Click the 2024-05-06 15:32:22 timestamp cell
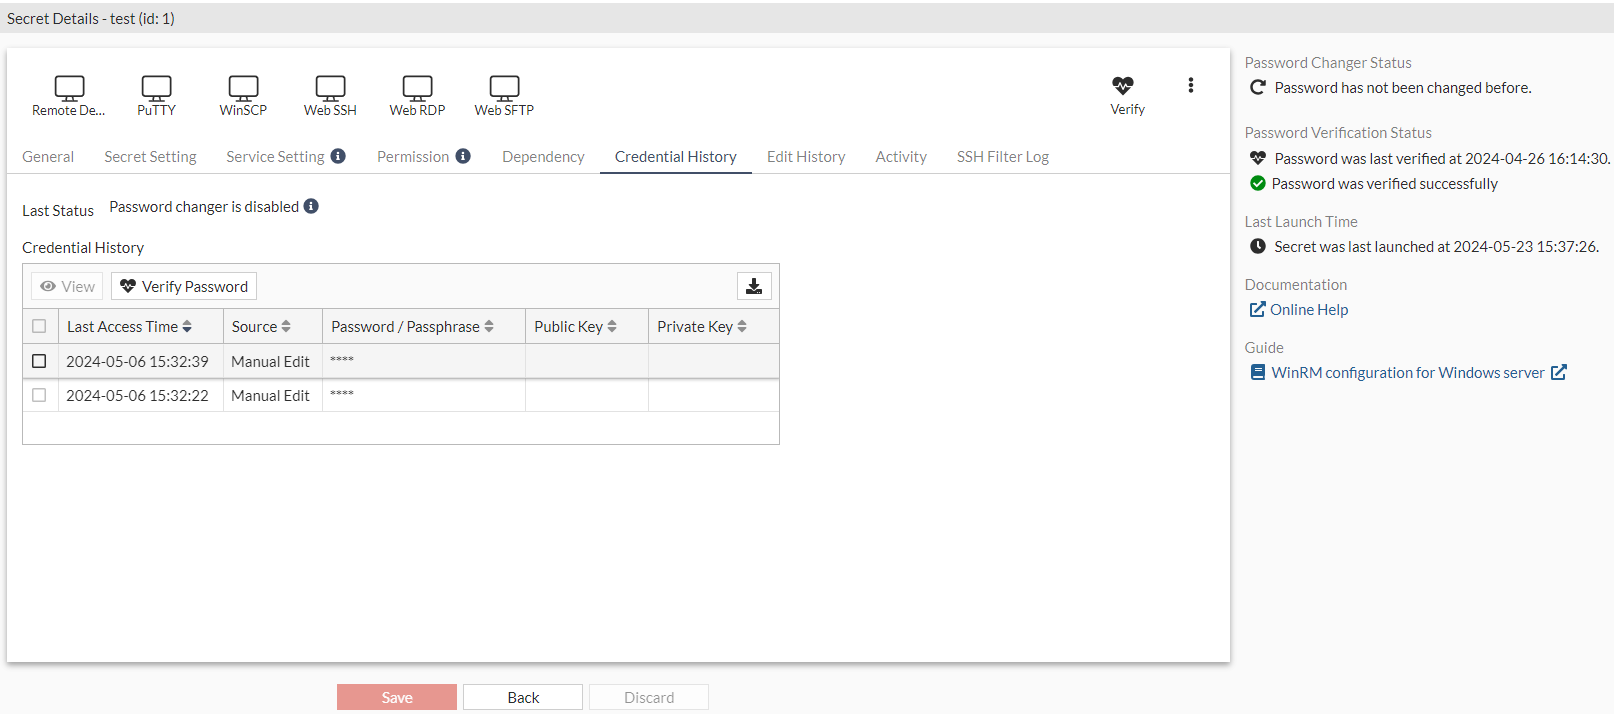 [x=140, y=395]
